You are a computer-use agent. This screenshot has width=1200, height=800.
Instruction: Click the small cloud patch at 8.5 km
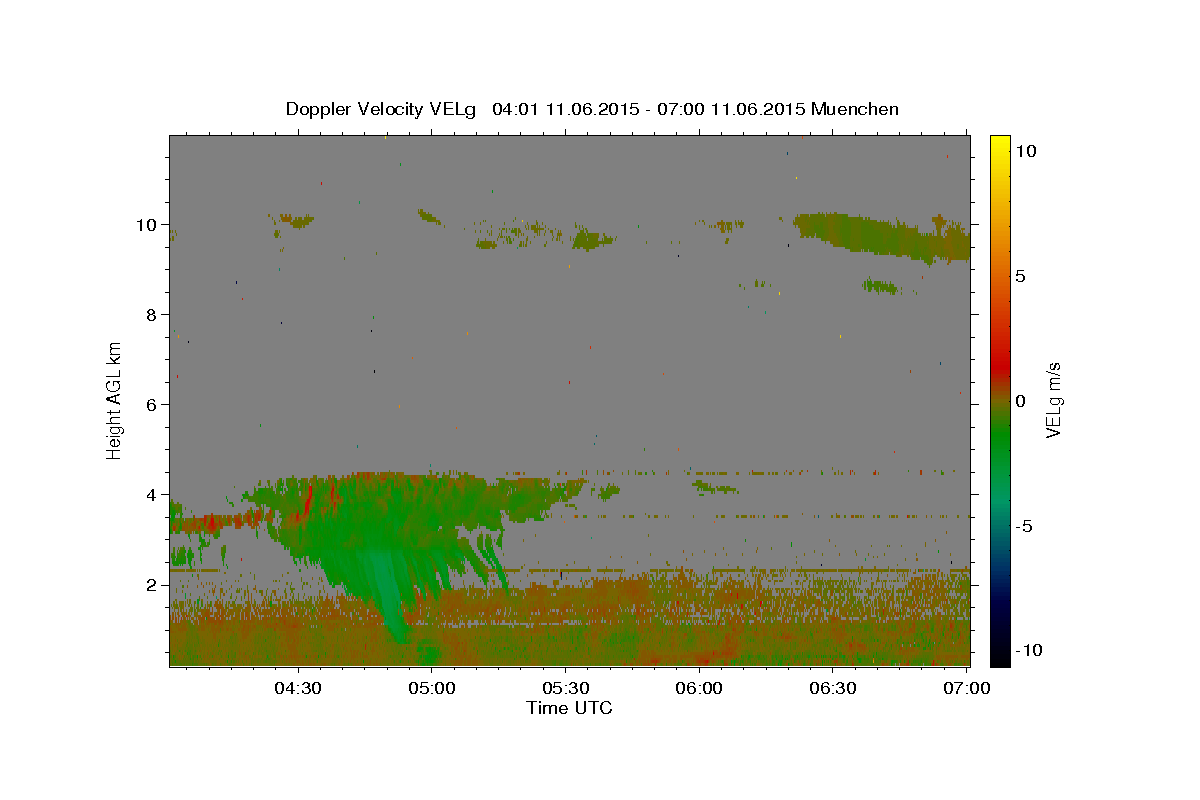[882, 287]
